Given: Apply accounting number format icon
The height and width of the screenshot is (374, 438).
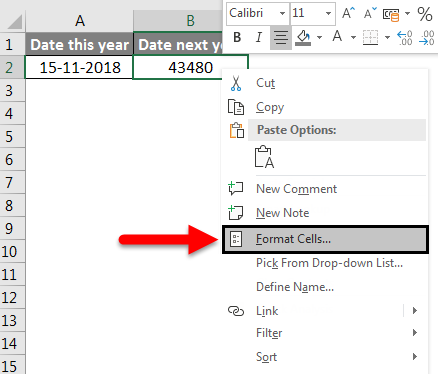Looking at the screenshot, I should [391, 15].
